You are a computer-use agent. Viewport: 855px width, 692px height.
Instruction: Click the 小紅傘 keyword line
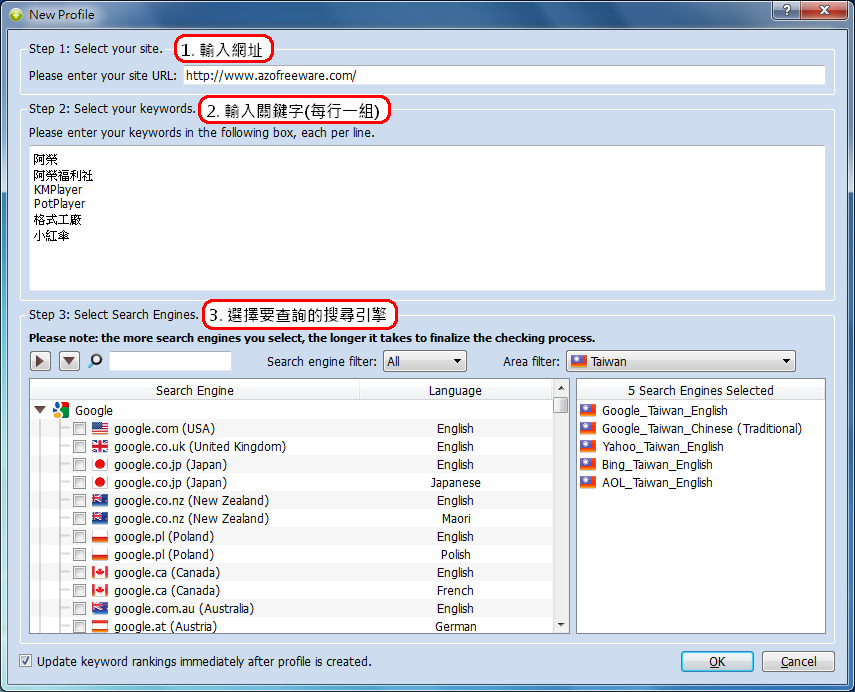51,235
